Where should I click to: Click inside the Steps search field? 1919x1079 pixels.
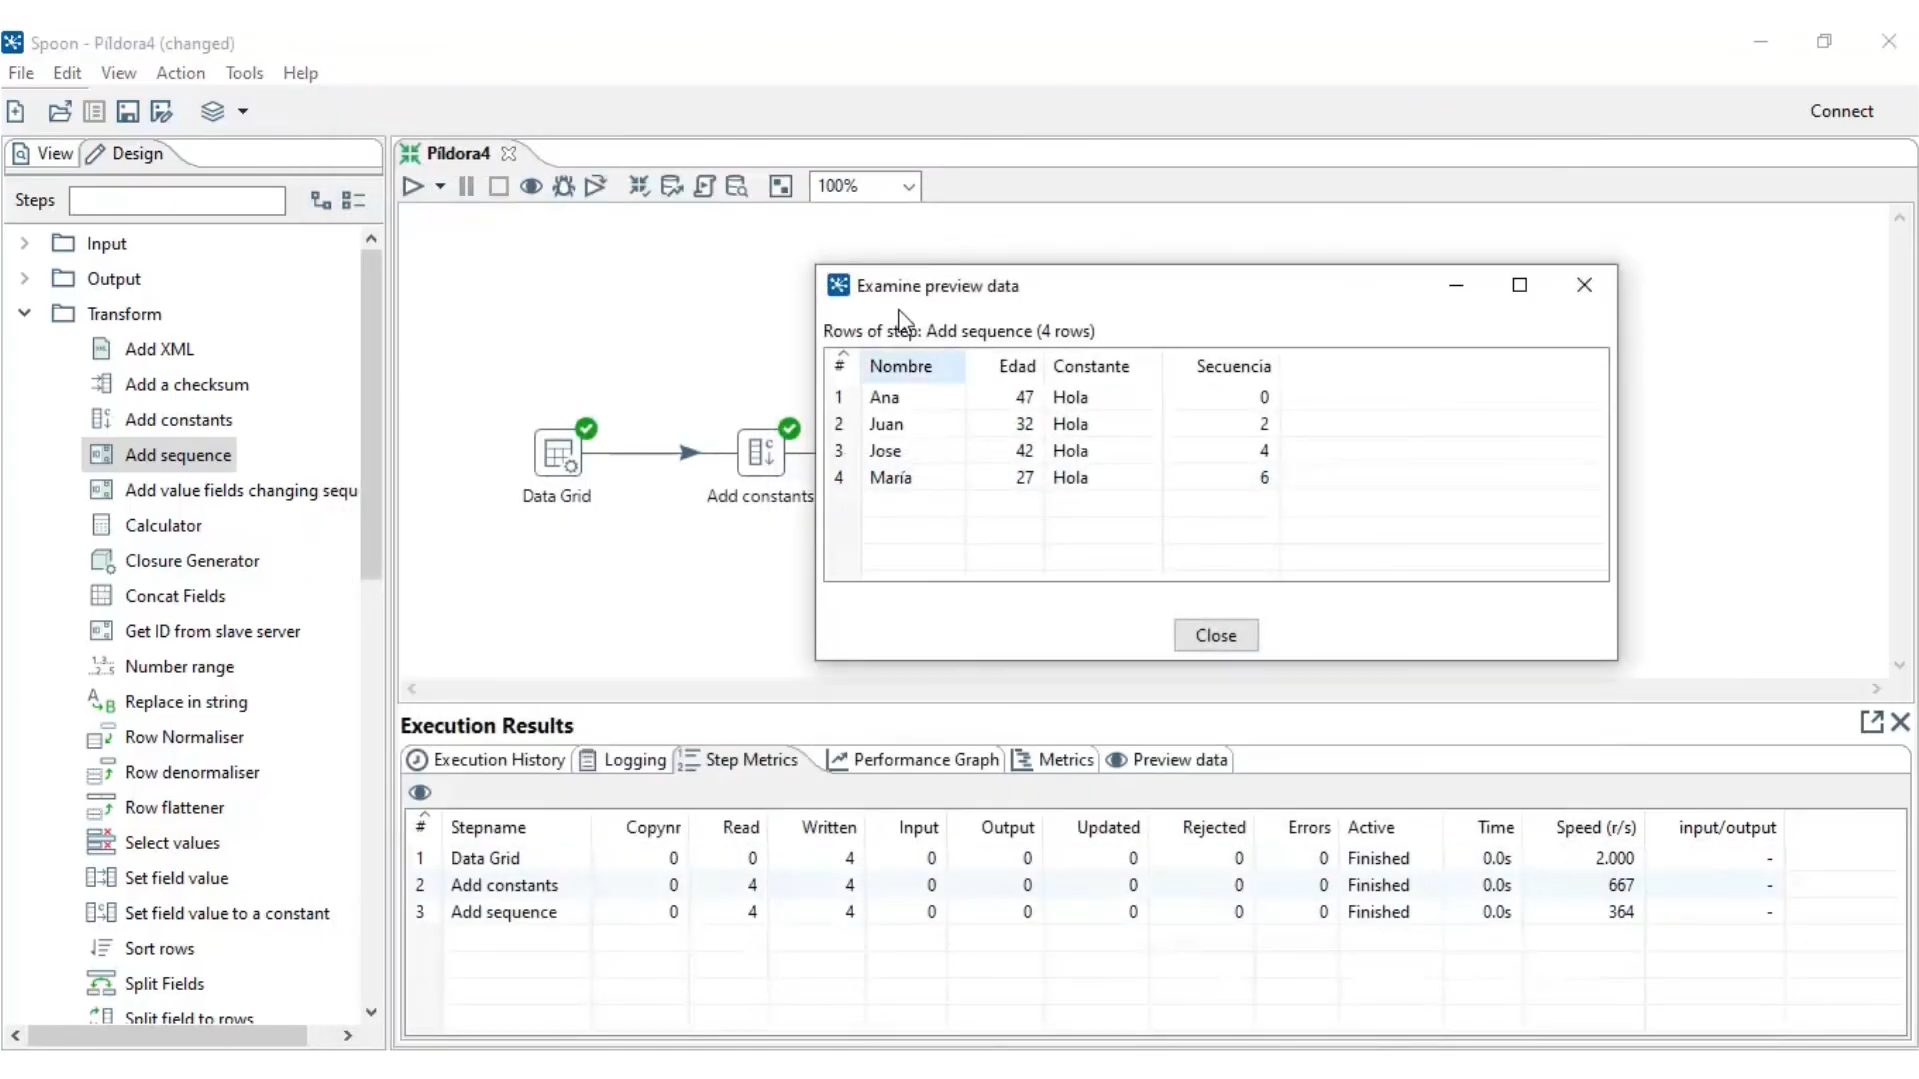click(176, 200)
